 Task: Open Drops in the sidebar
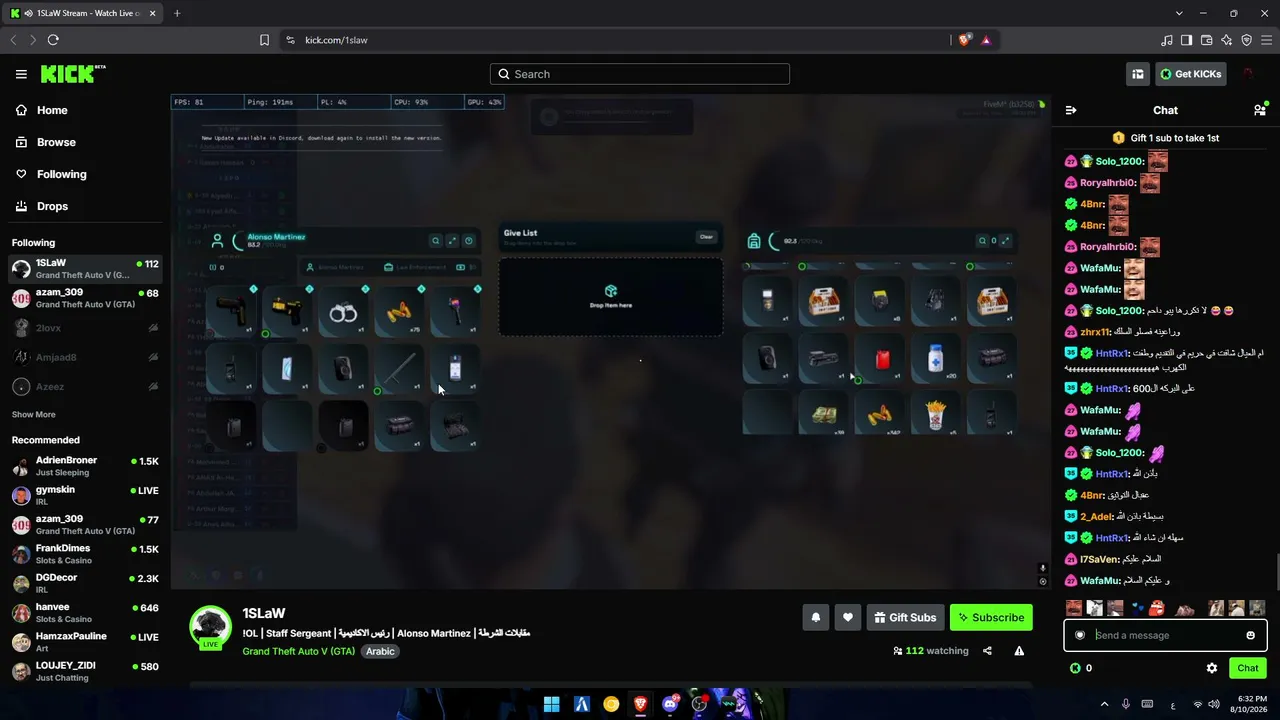[x=52, y=206]
